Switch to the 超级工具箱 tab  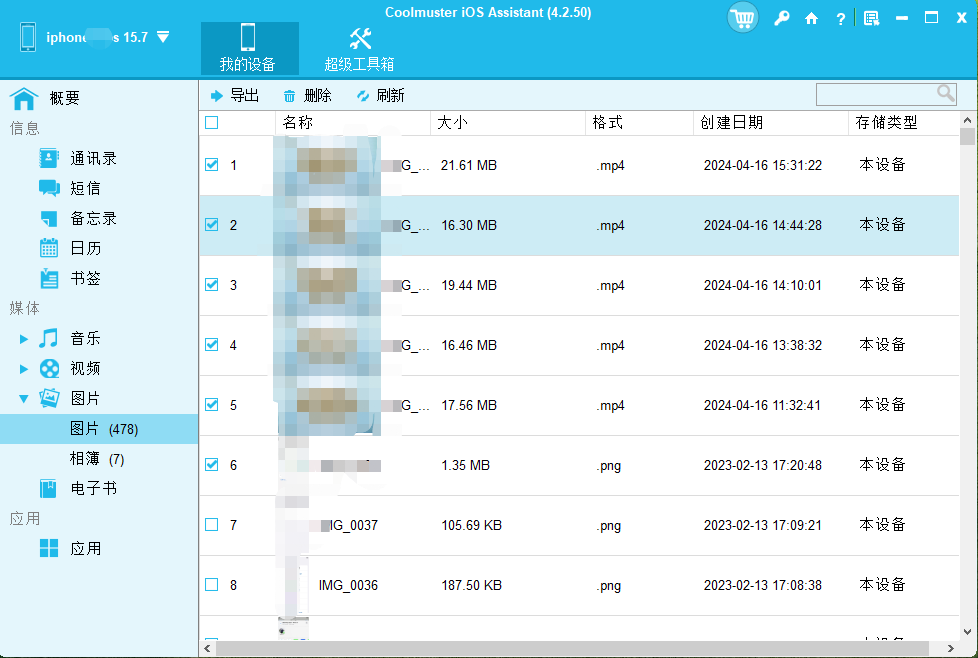(359, 49)
